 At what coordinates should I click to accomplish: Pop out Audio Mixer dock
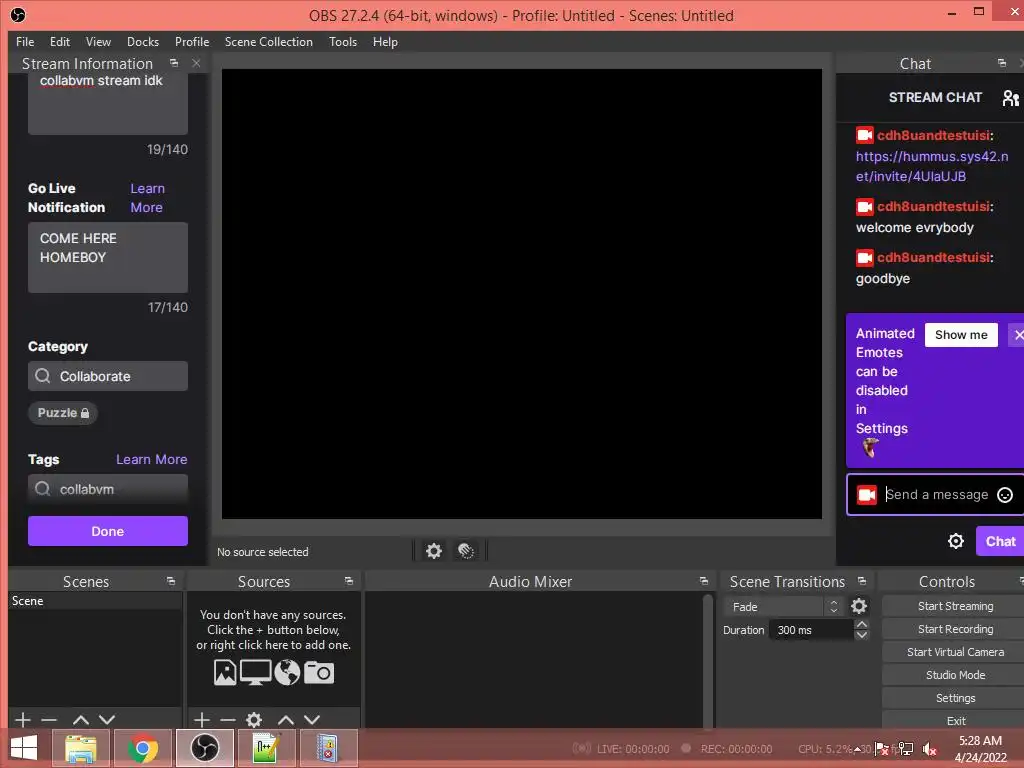(x=703, y=581)
